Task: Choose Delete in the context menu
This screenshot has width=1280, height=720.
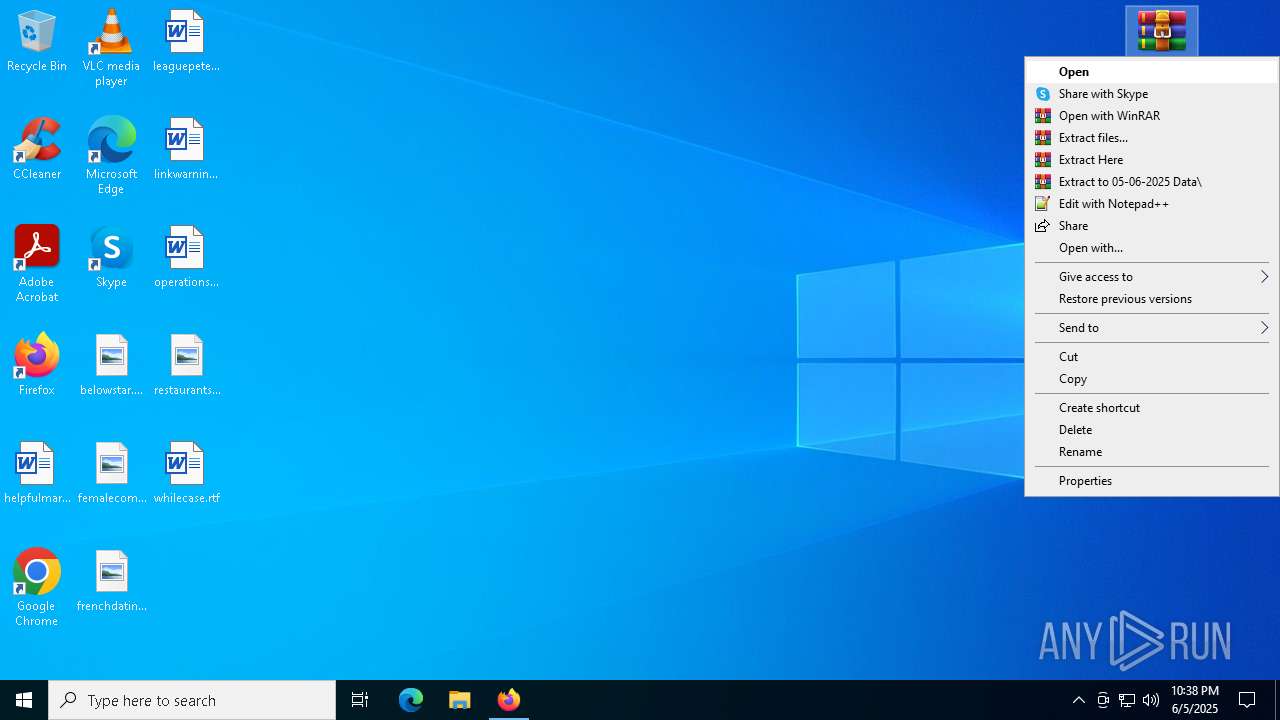Action: [x=1152, y=430]
